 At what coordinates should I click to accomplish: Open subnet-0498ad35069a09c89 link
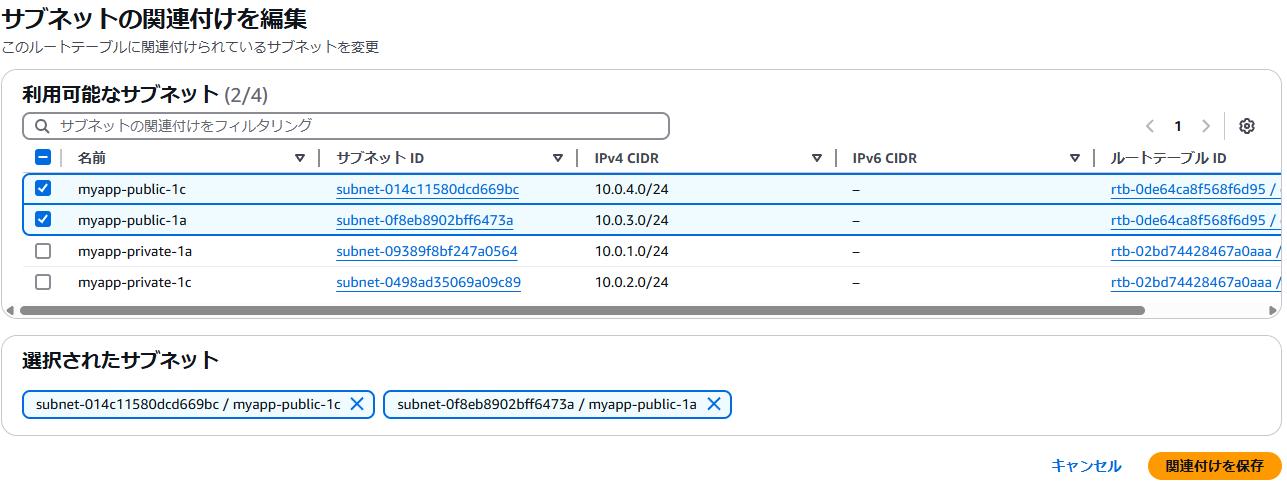click(428, 282)
